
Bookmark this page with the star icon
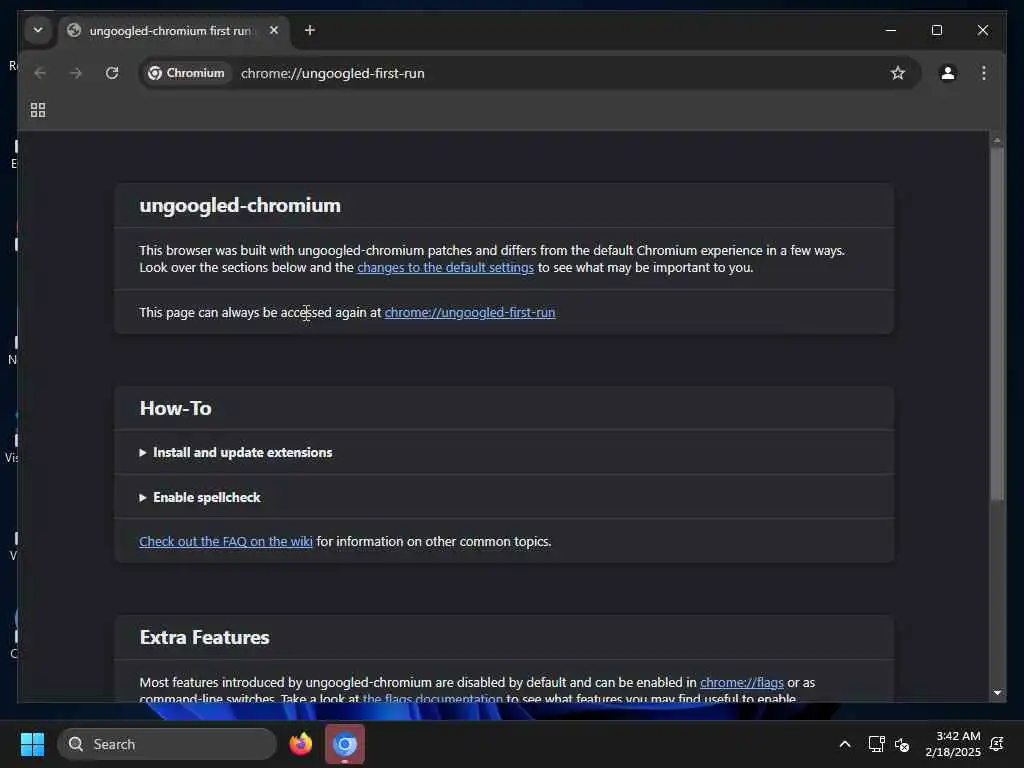pyautogui.click(x=898, y=73)
